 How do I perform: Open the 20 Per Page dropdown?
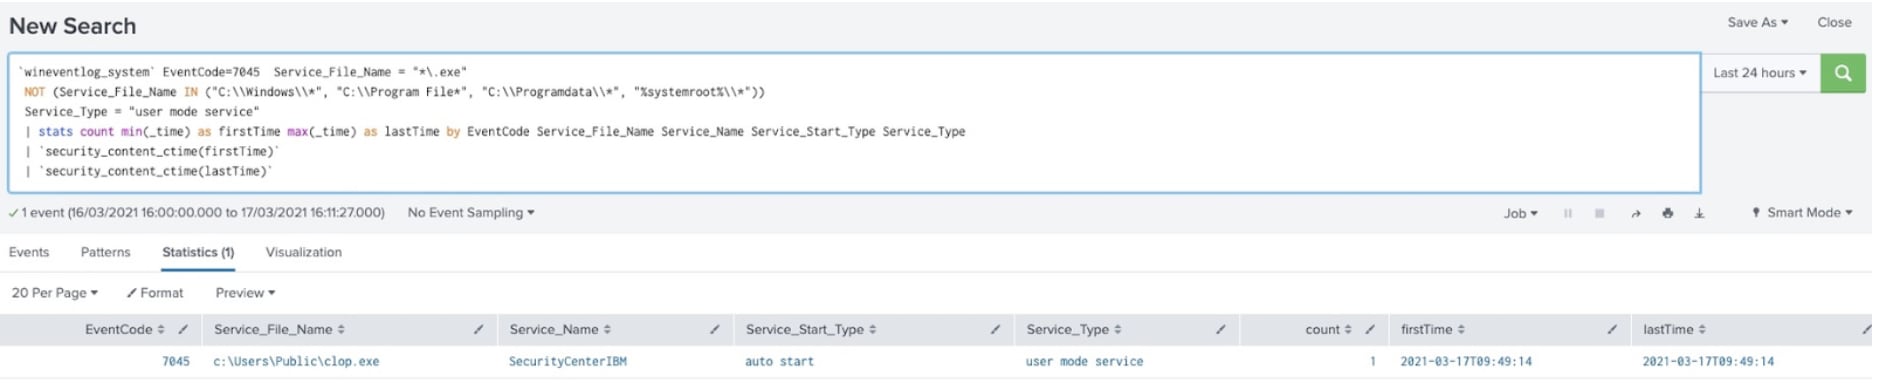click(x=54, y=293)
